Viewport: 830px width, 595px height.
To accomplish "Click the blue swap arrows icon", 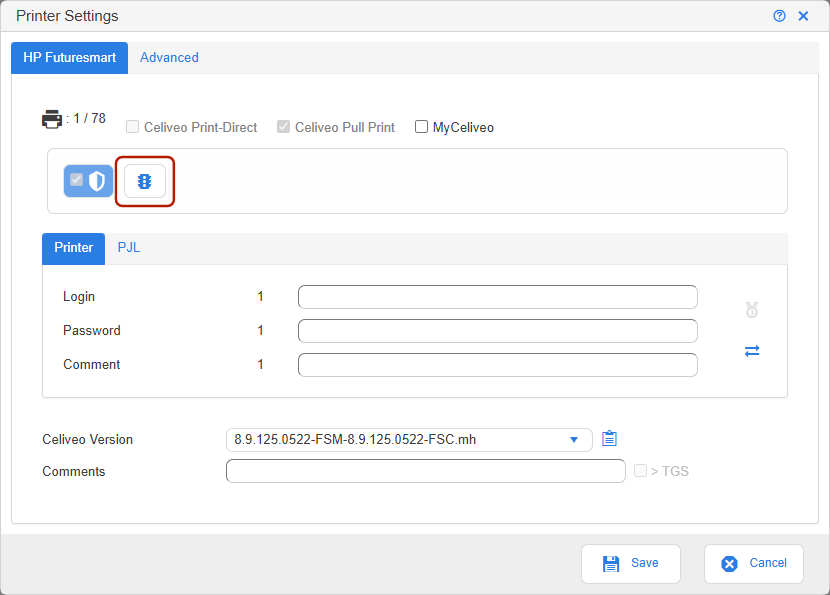I will tap(752, 351).
